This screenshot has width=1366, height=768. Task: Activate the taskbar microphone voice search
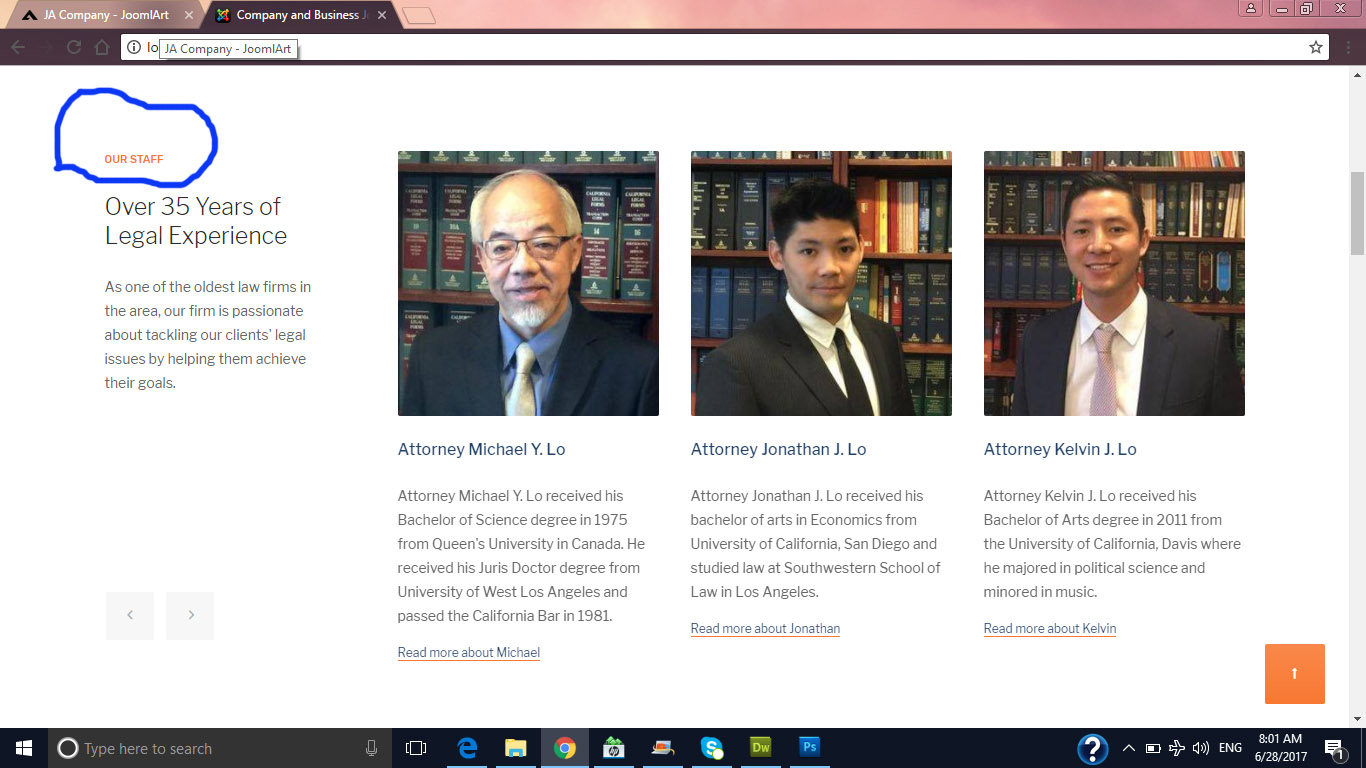point(371,748)
